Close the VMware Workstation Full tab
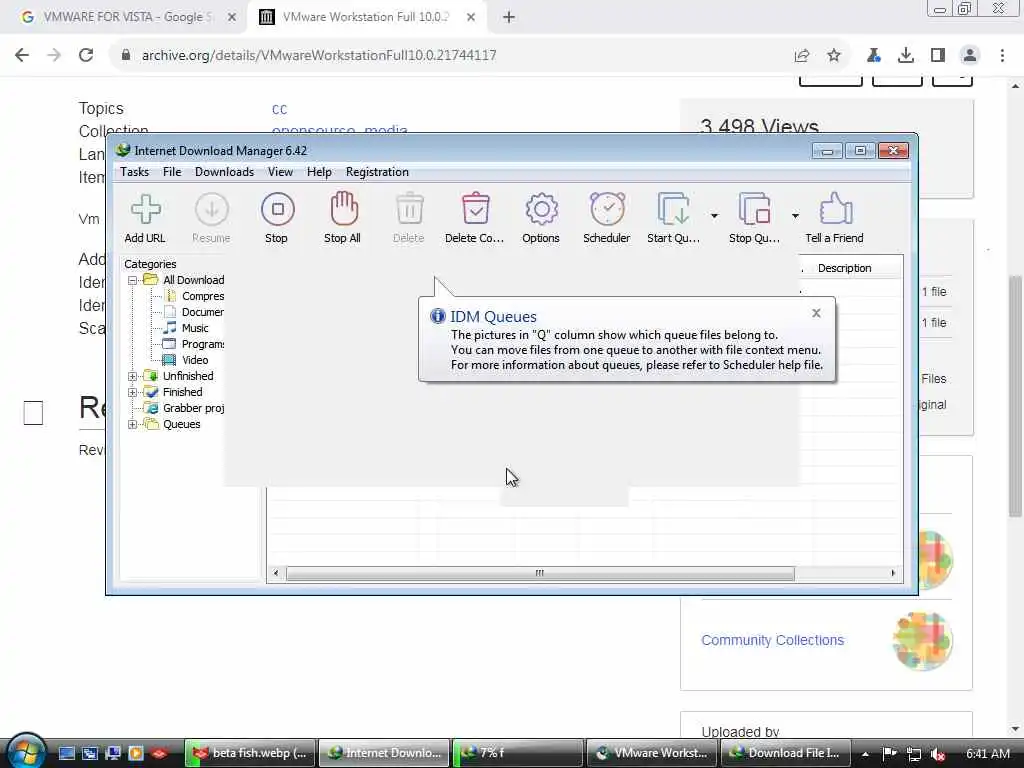1024x768 pixels. 471,18
